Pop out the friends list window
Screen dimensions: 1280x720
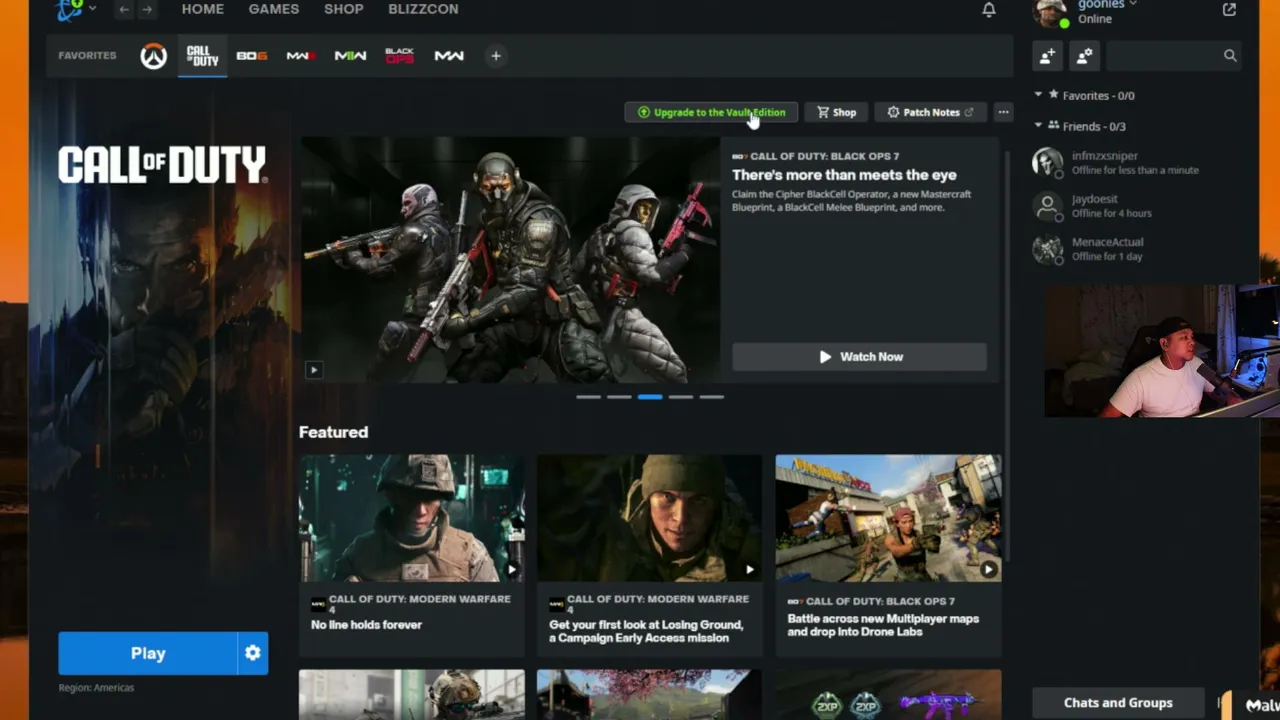[1229, 10]
